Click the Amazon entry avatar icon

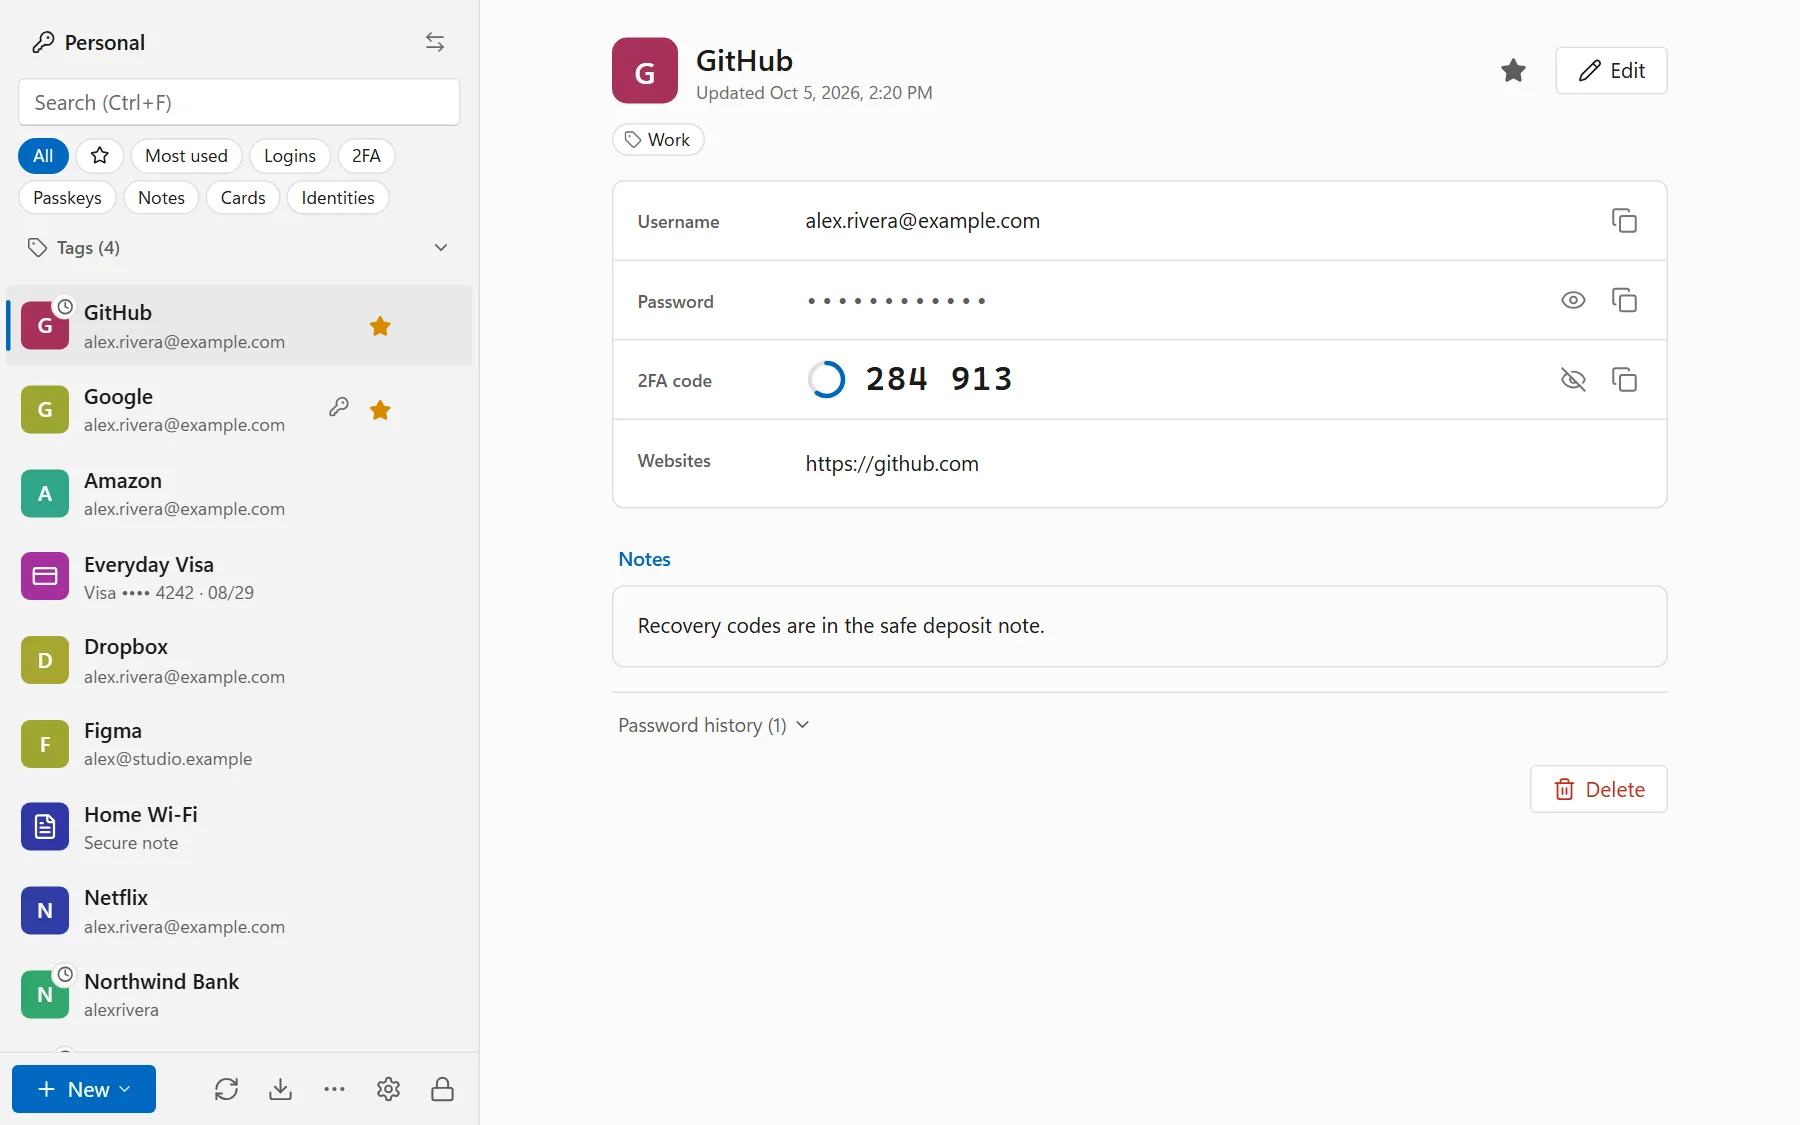click(45, 494)
